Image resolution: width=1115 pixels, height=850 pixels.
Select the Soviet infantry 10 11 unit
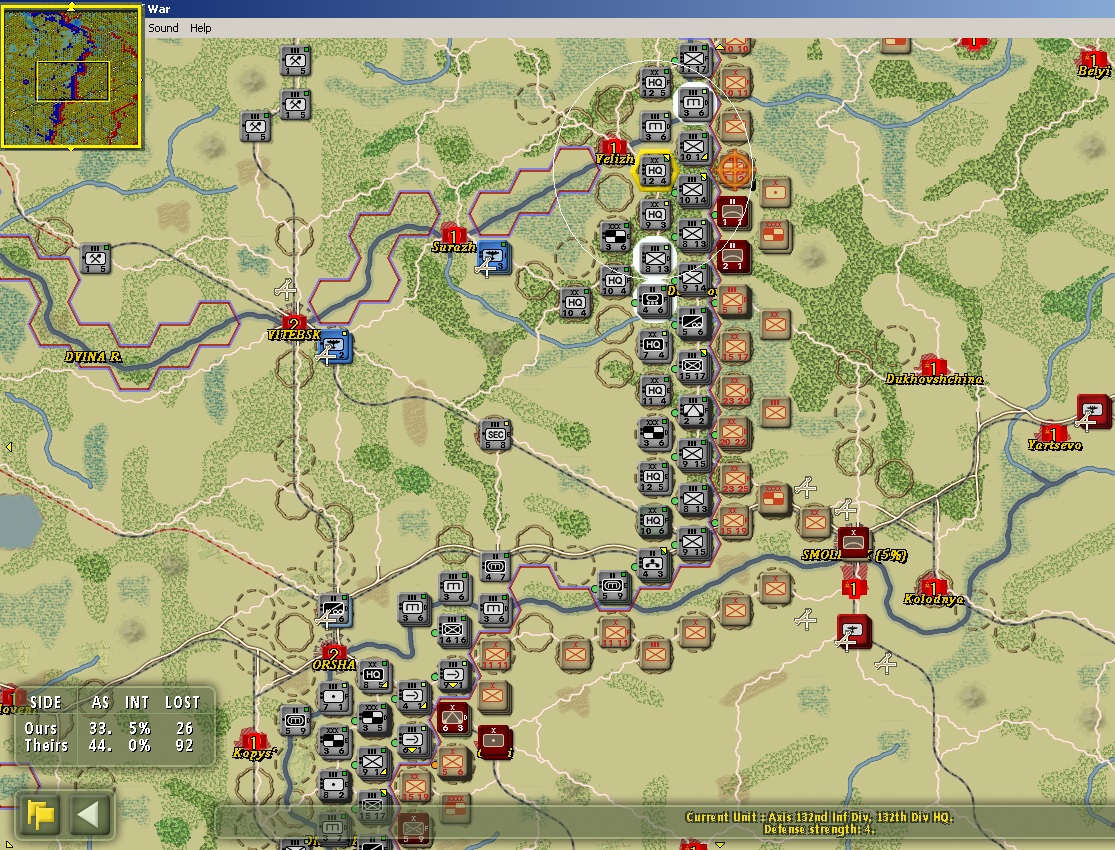(735, 83)
